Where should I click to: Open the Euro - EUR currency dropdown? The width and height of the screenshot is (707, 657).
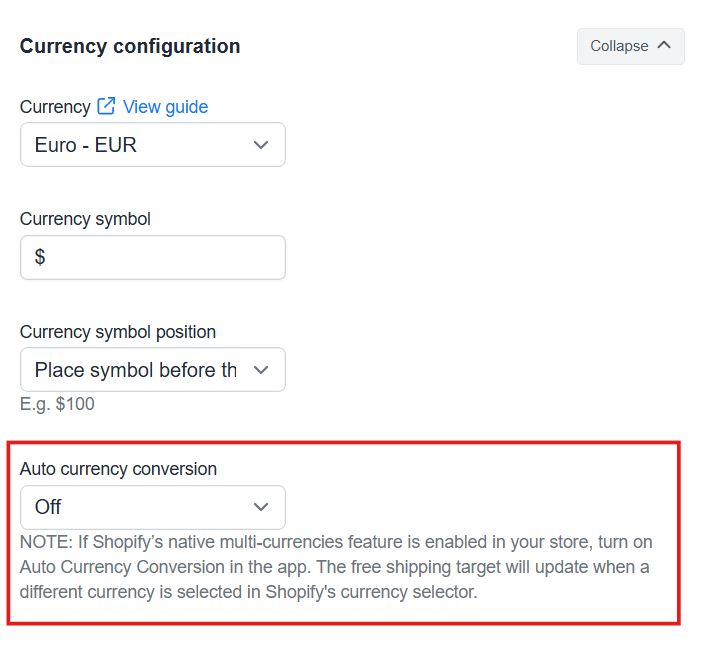153,145
